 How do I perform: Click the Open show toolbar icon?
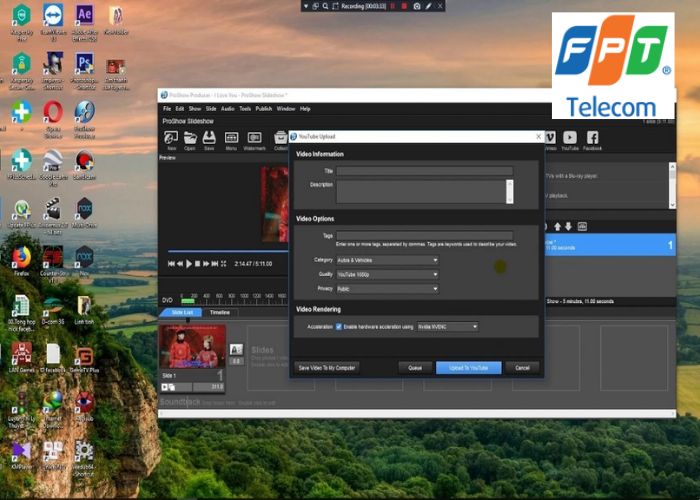[x=190, y=138]
